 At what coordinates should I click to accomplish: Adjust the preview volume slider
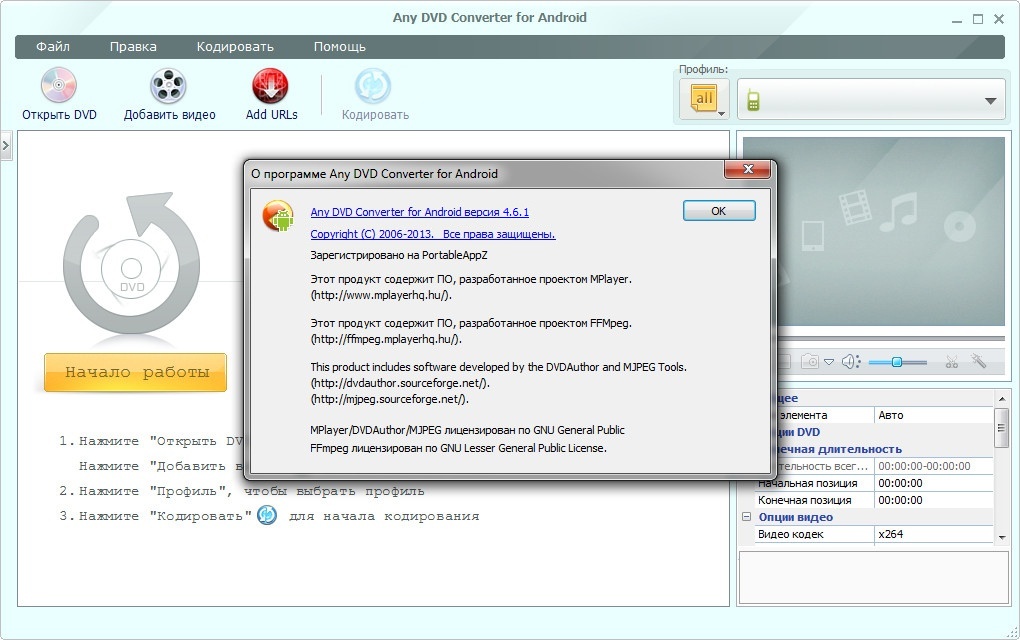(x=897, y=362)
